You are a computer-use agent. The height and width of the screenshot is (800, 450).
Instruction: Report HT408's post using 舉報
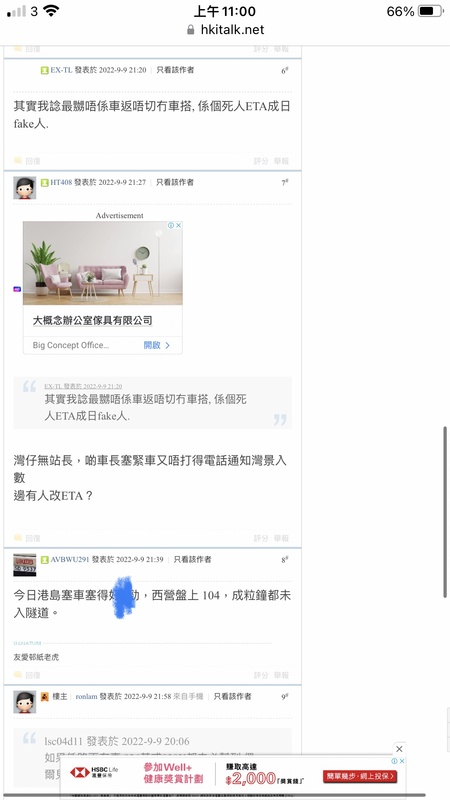click(281, 538)
